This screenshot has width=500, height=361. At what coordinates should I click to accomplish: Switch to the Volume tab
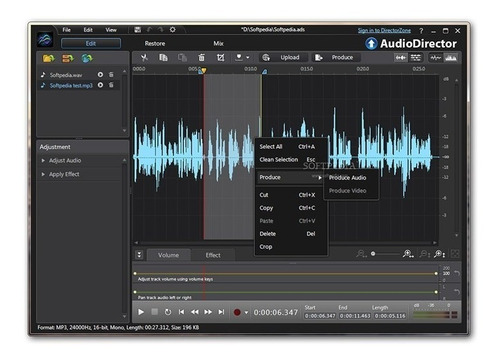coord(169,255)
